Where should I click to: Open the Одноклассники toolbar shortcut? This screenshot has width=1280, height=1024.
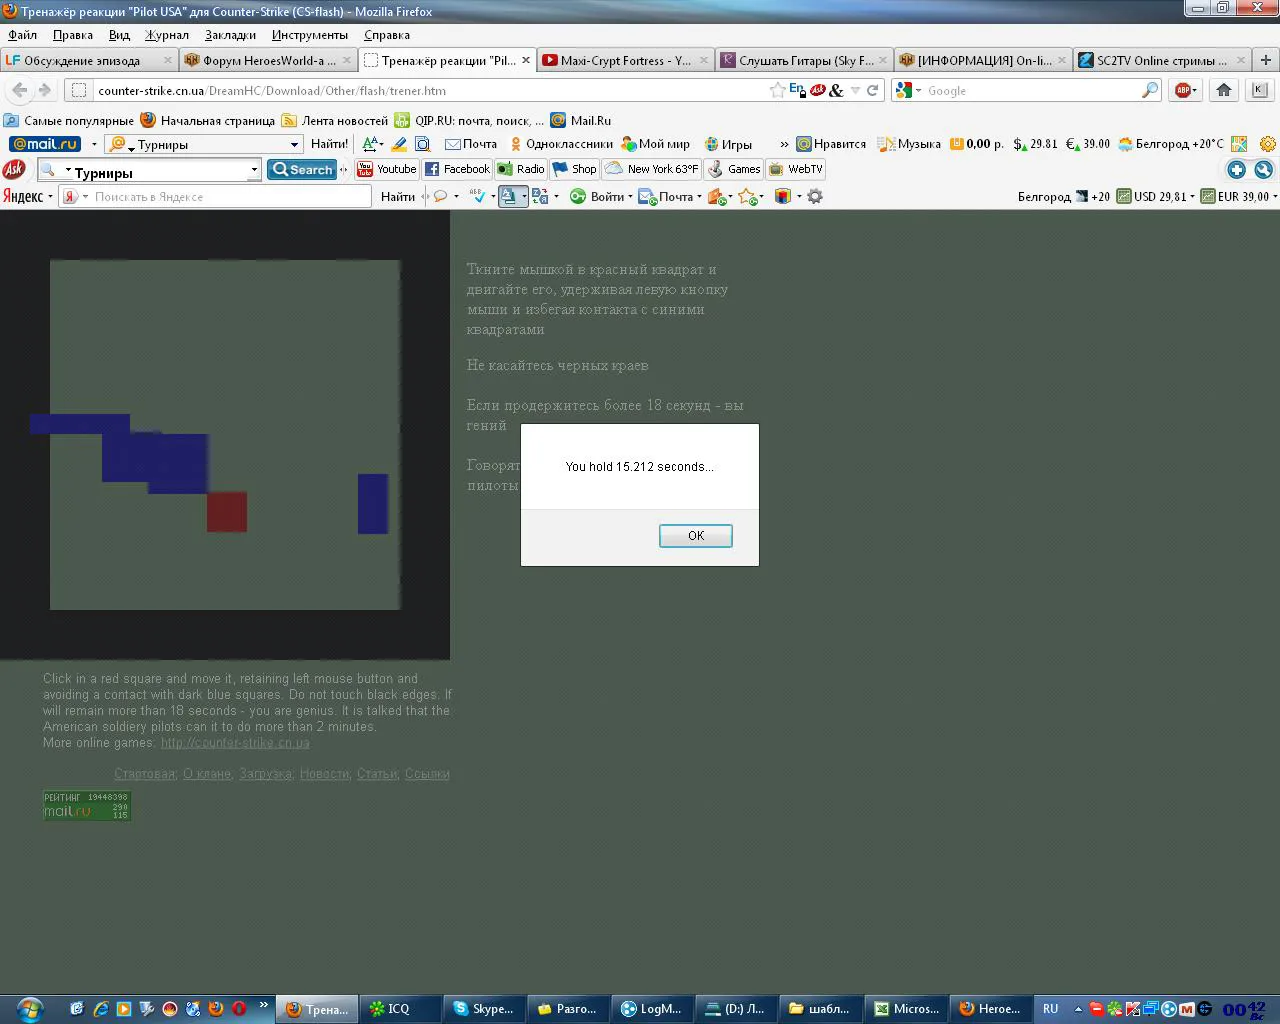pos(561,144)
